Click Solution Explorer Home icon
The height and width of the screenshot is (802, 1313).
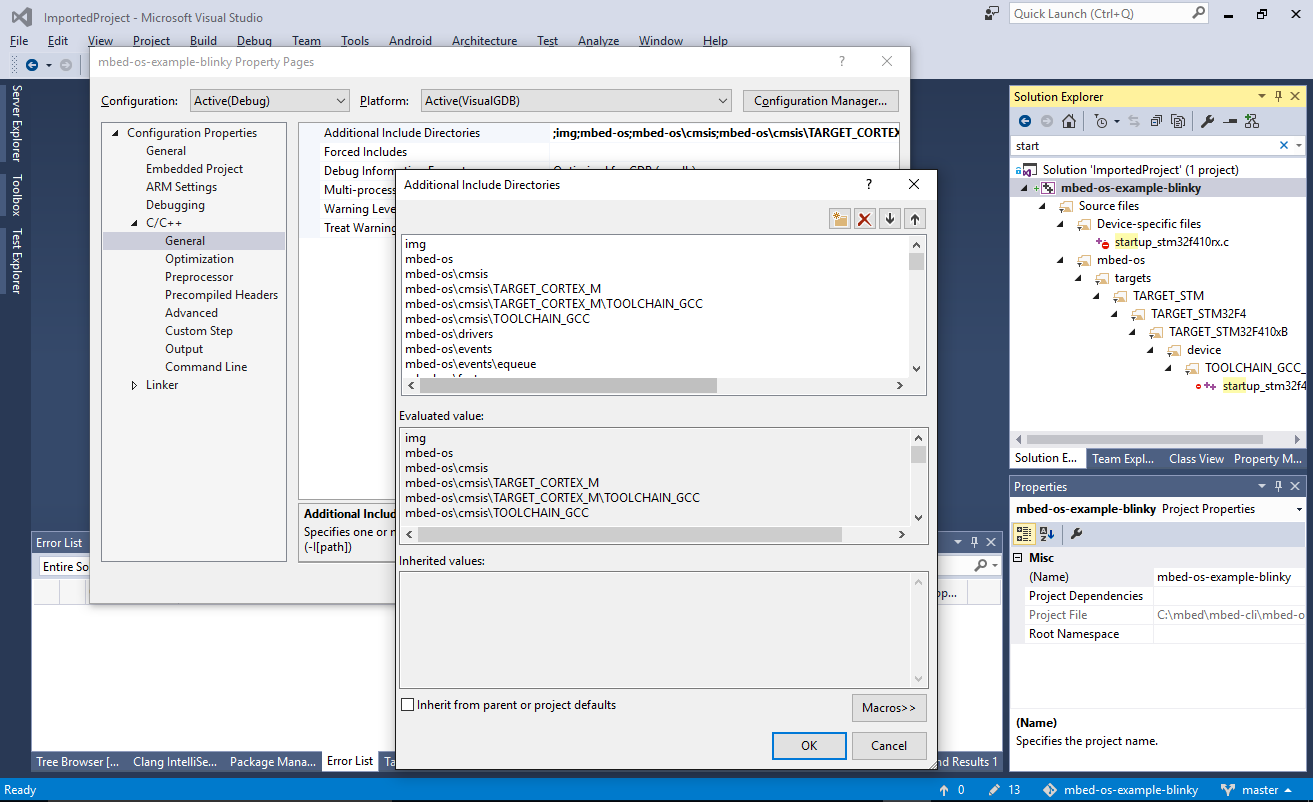[x=1069, y=121]
